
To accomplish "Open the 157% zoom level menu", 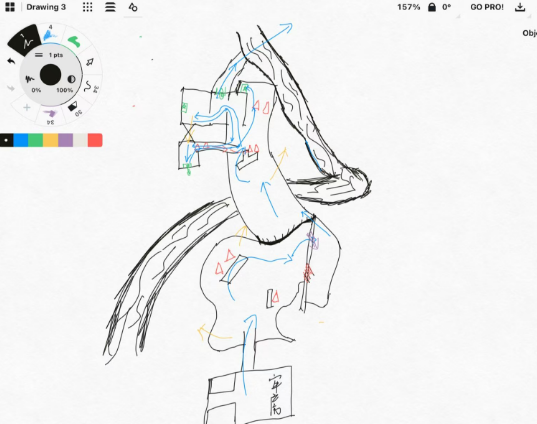I will 409,7.
